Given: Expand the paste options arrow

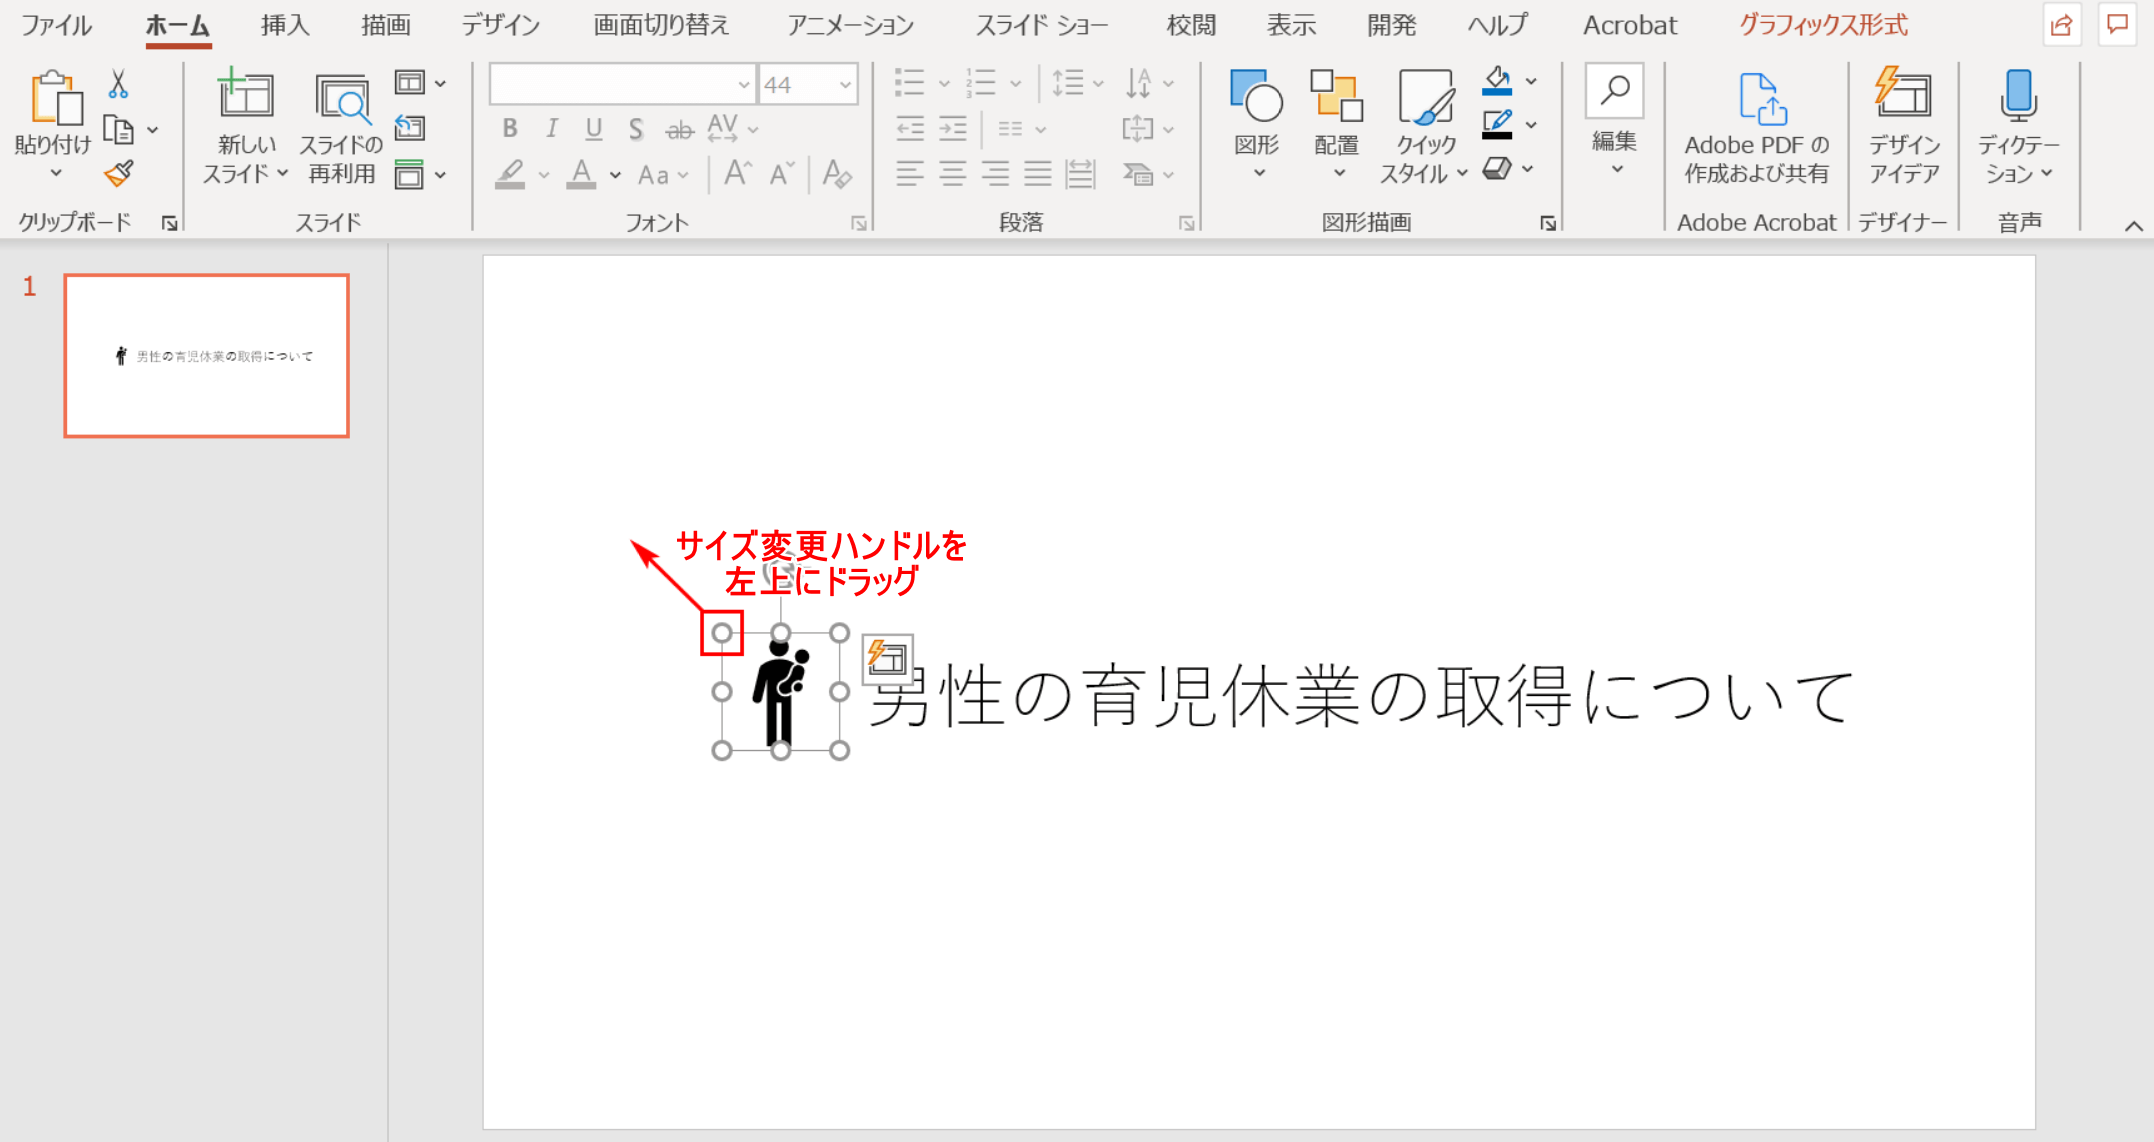Looking at the screenshot, I should (56, 173).
